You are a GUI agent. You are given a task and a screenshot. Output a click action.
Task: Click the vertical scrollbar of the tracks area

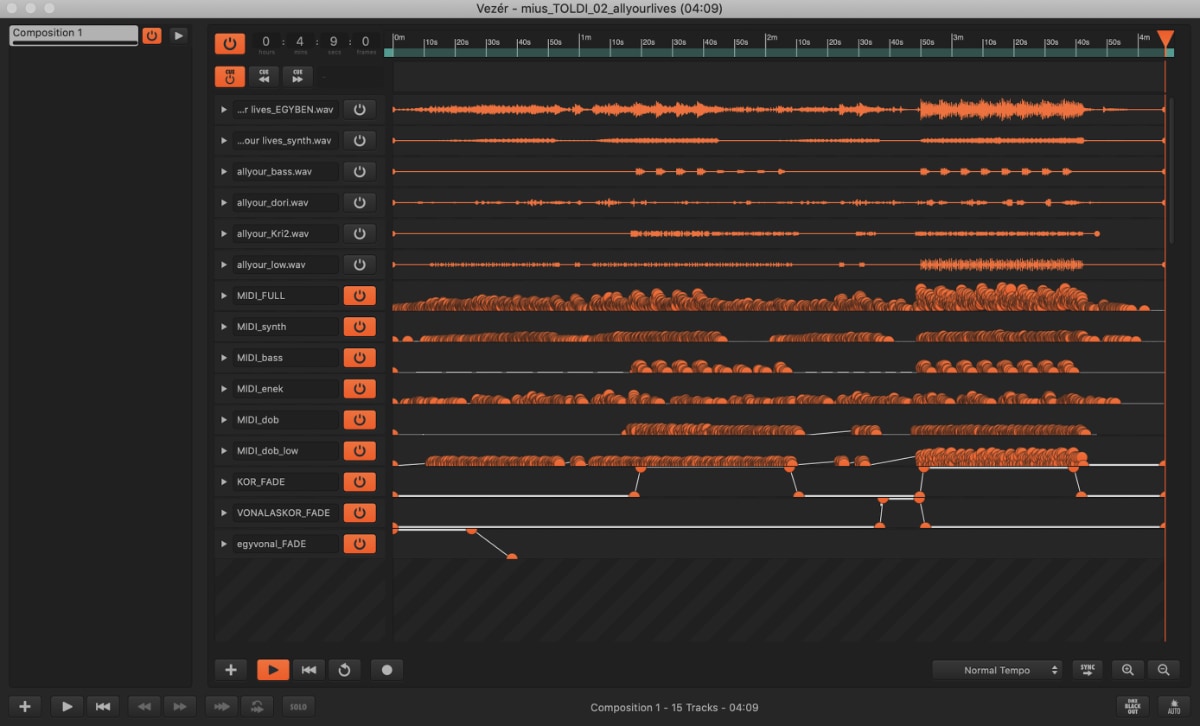coord(1171,170)
